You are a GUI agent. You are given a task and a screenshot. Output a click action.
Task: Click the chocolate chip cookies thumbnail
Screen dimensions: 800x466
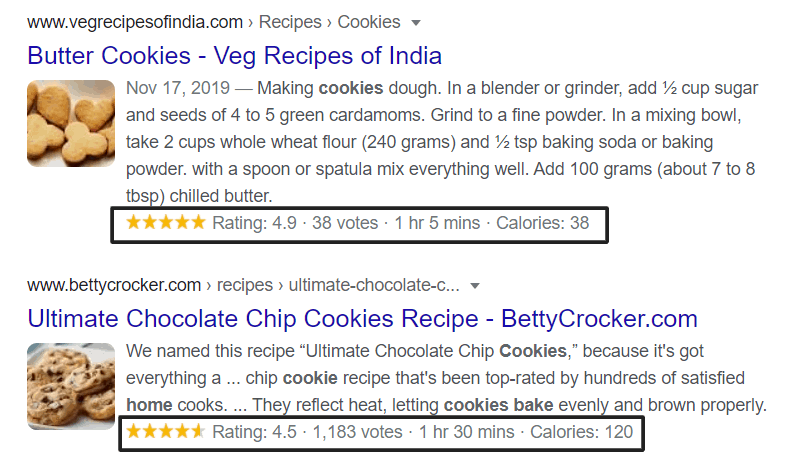point(70,386)
